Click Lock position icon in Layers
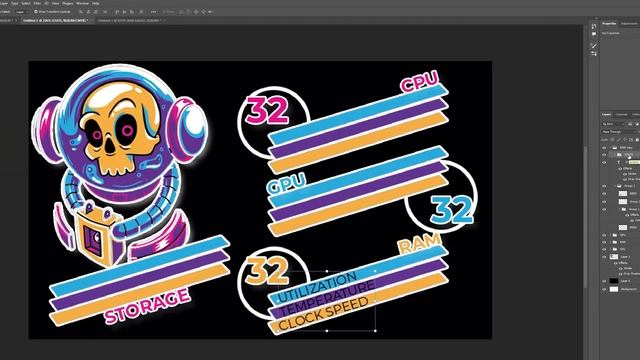 click(x=625, y=140)
